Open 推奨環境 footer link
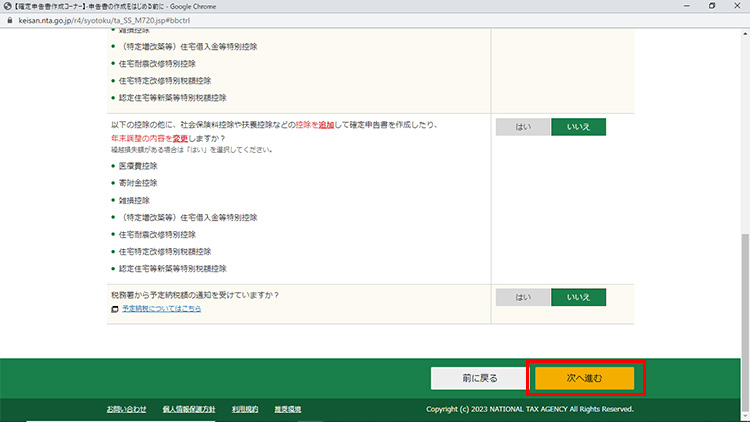This screenshot has width=750, height=422. click(x=288, y=409)
